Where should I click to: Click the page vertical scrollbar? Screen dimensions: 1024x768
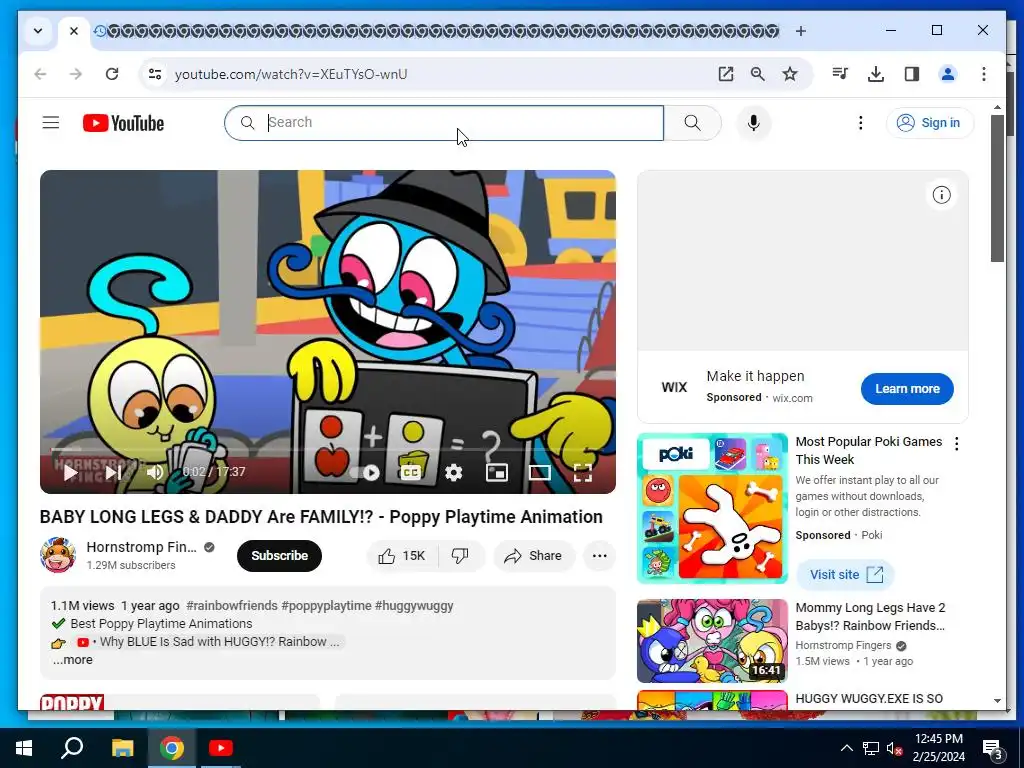click(x=997, y=188)
